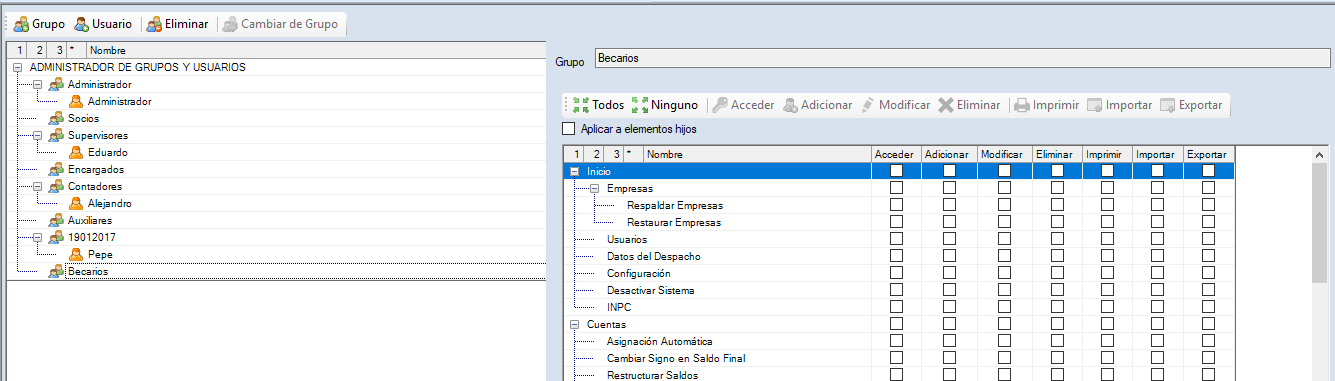Click the Modificar column header
The image size is (1335, 381).
(1001, 154)
